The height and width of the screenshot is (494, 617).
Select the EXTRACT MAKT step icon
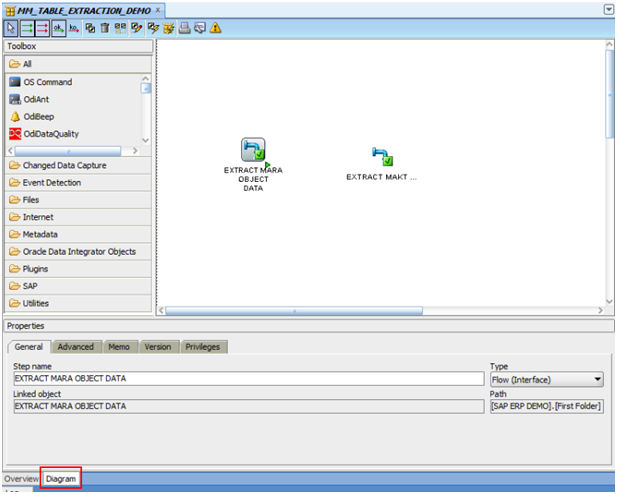coord(382,156)
